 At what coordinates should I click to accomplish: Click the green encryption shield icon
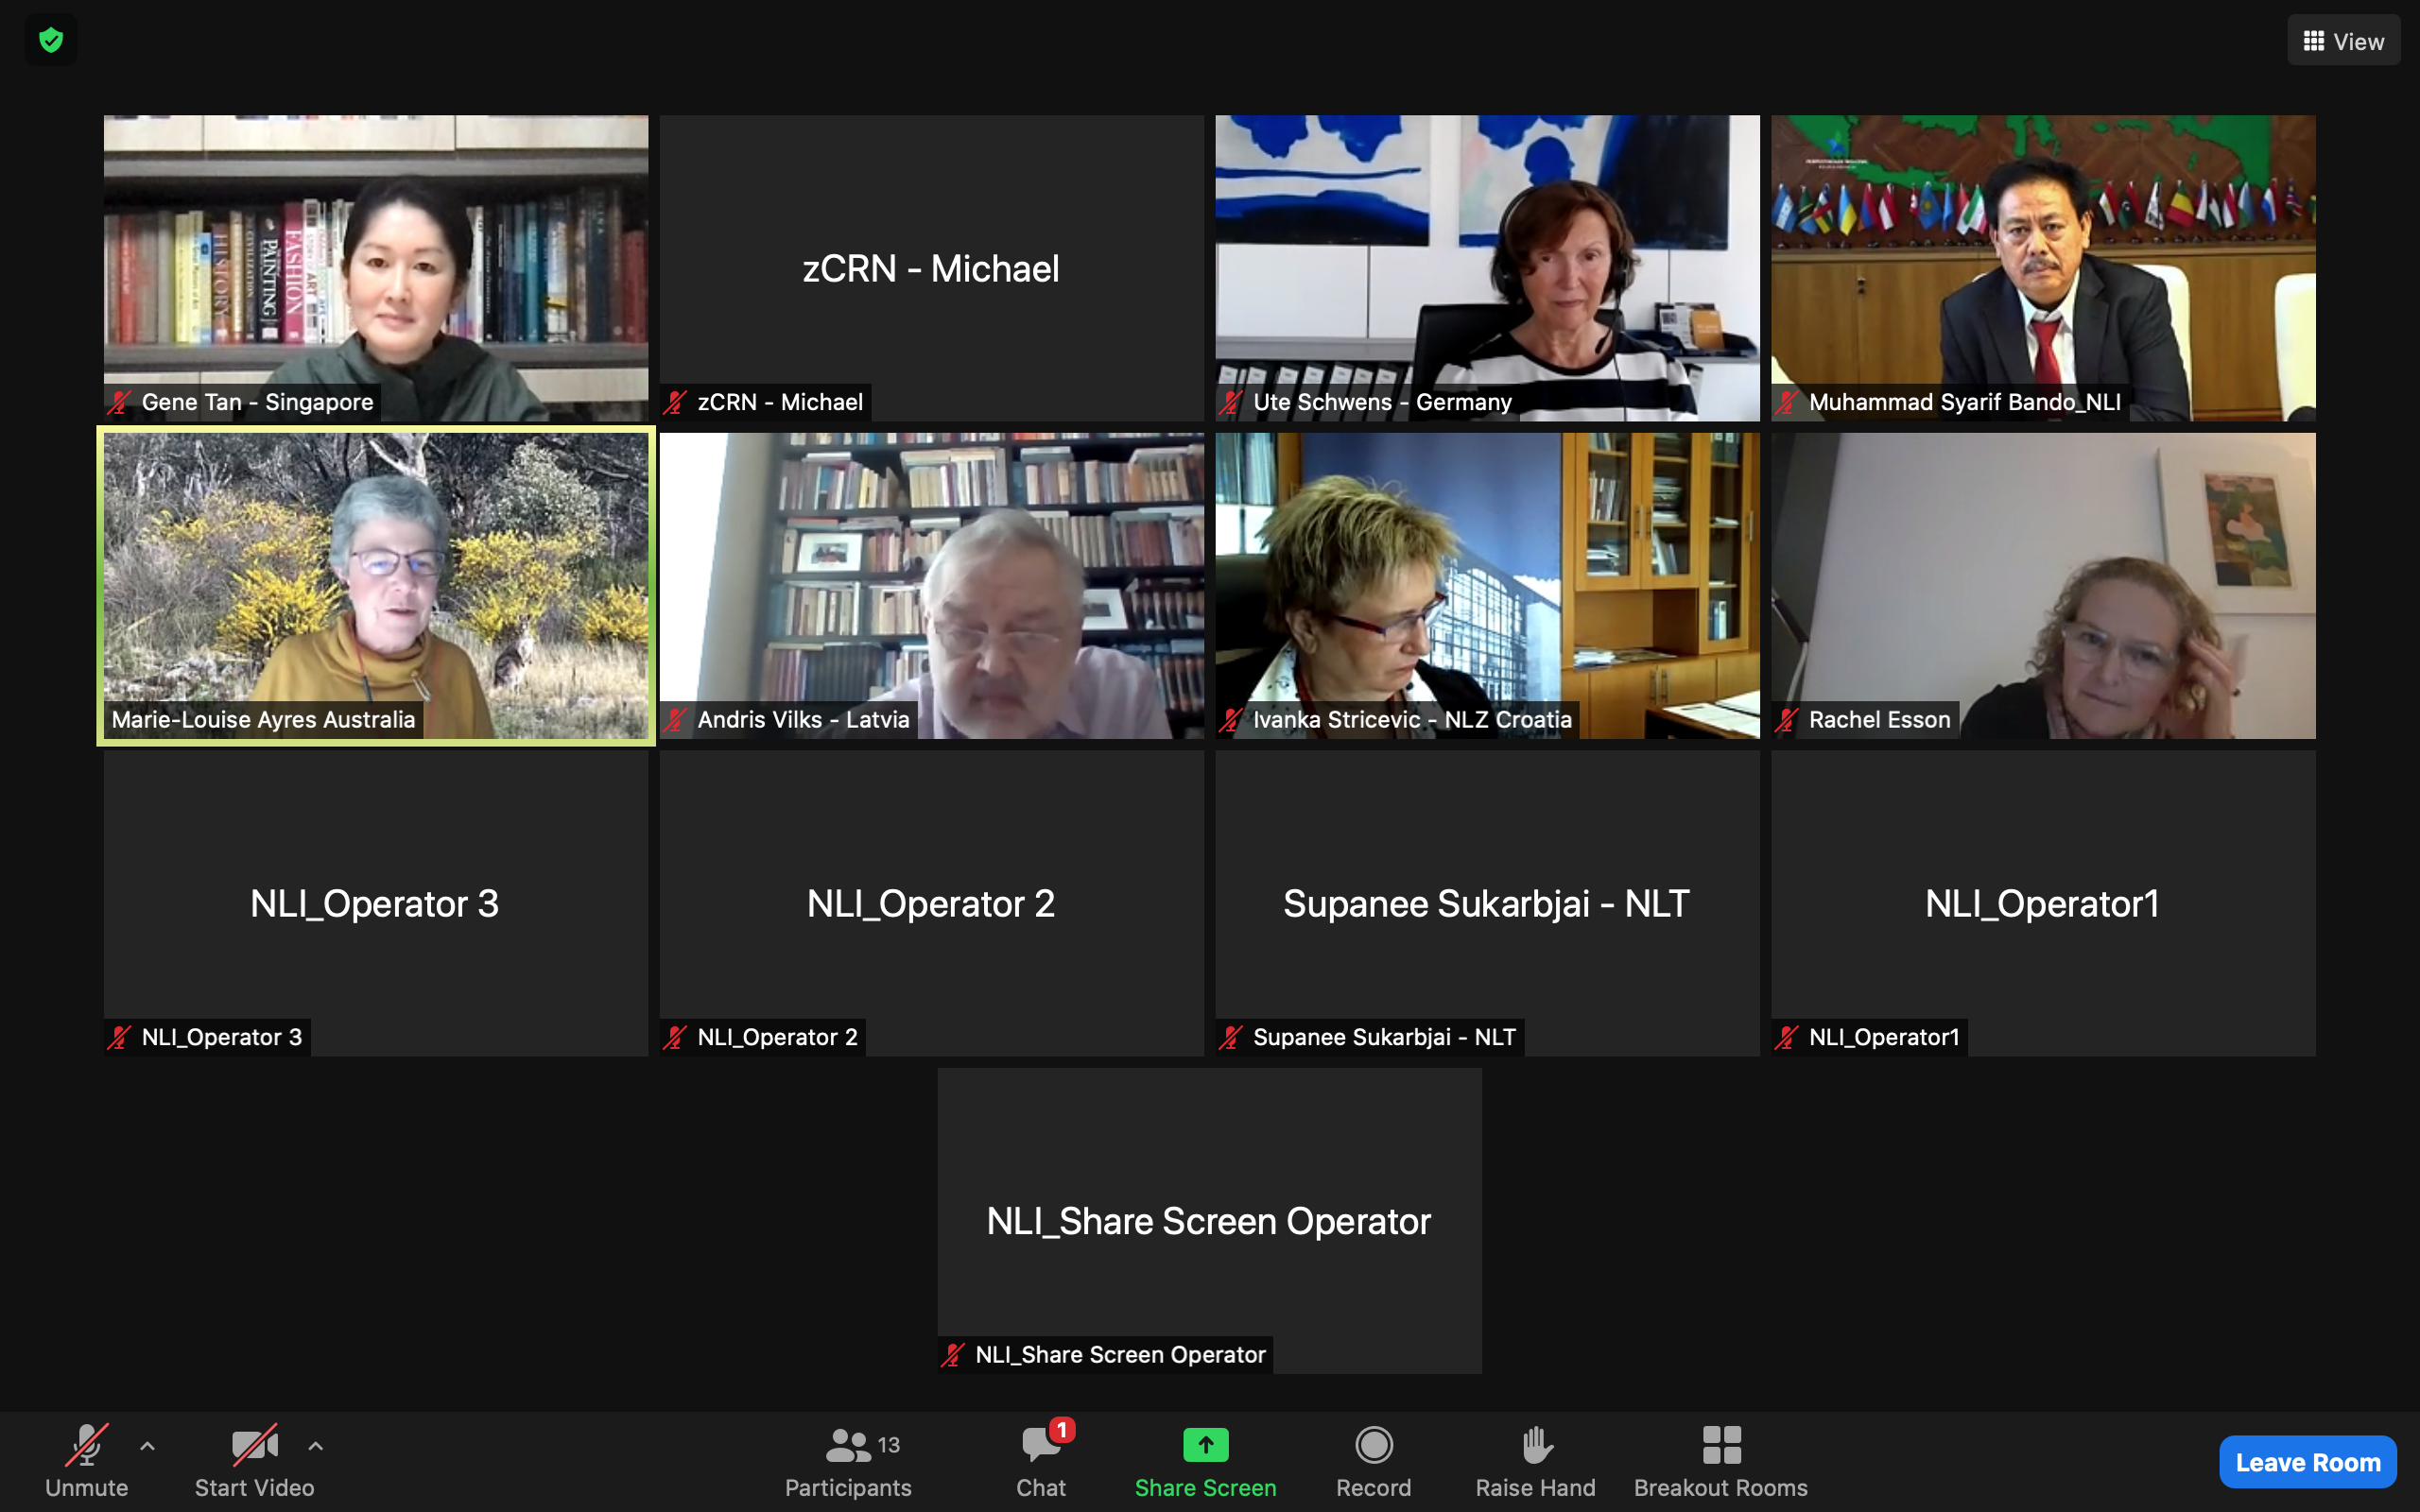51,40
